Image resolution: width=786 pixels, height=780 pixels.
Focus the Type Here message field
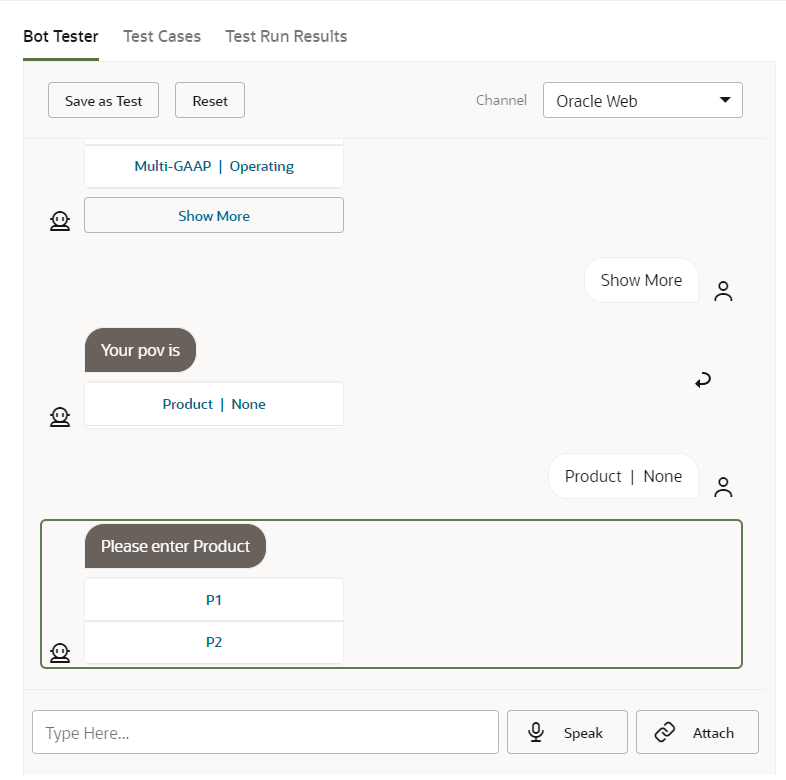click(265, 733)
